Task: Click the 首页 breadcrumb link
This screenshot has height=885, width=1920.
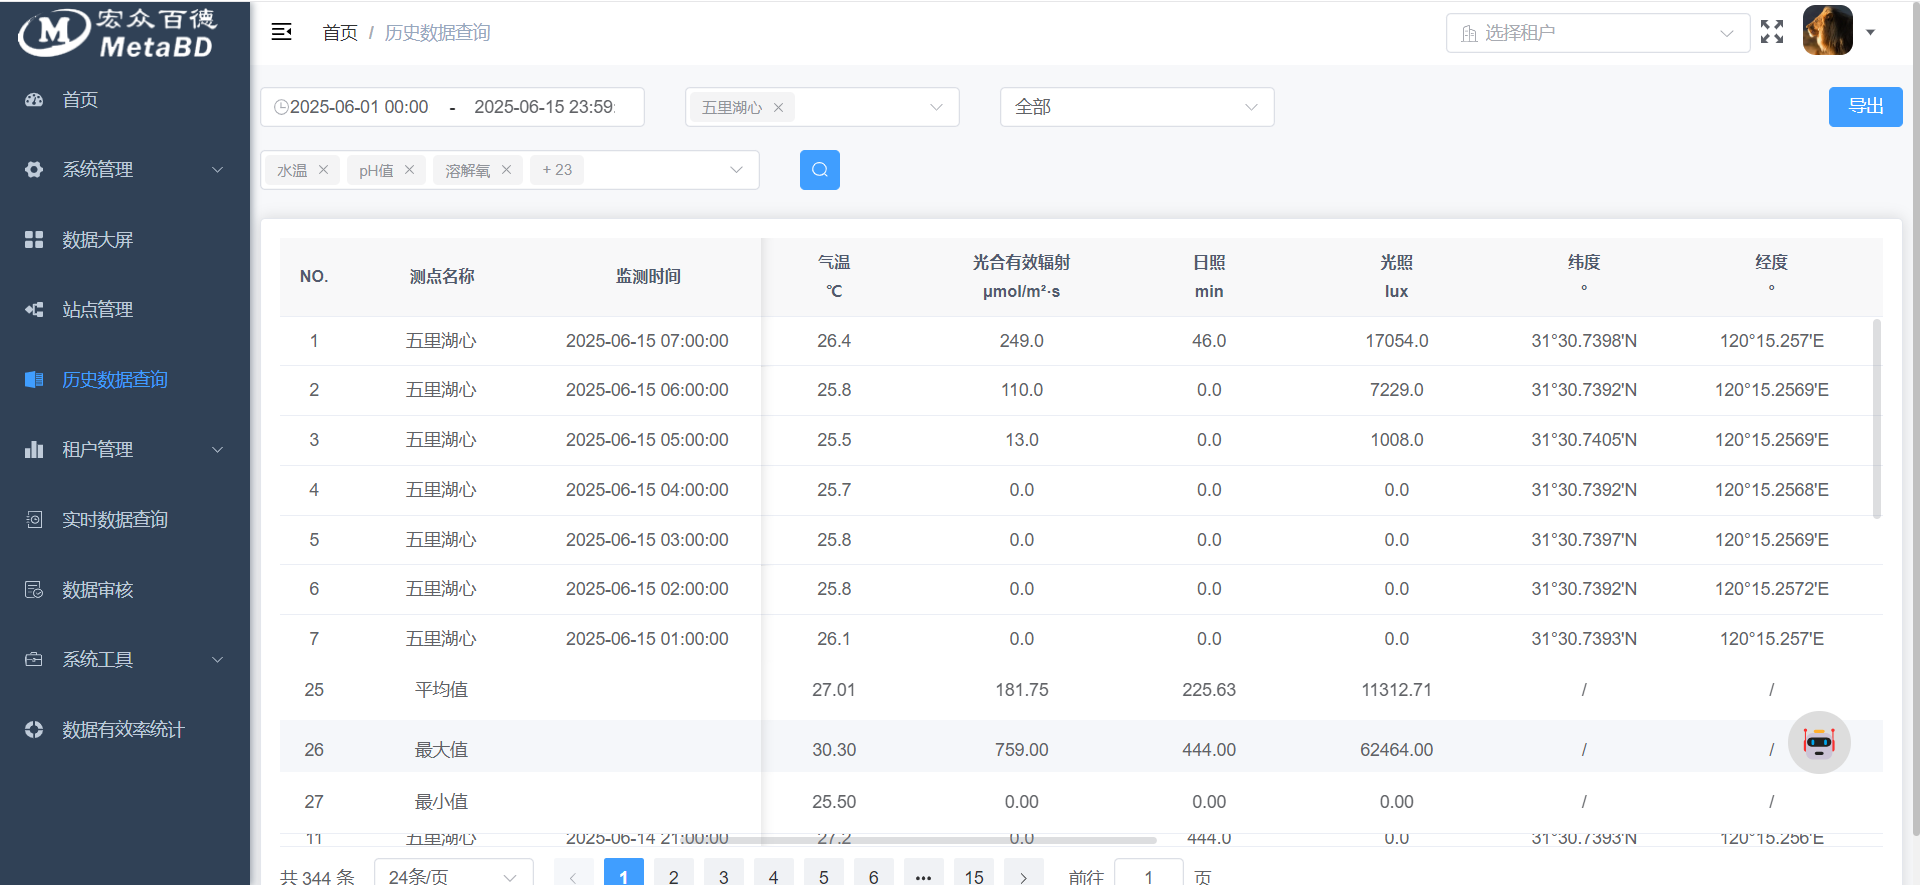Action: (340, 33)
